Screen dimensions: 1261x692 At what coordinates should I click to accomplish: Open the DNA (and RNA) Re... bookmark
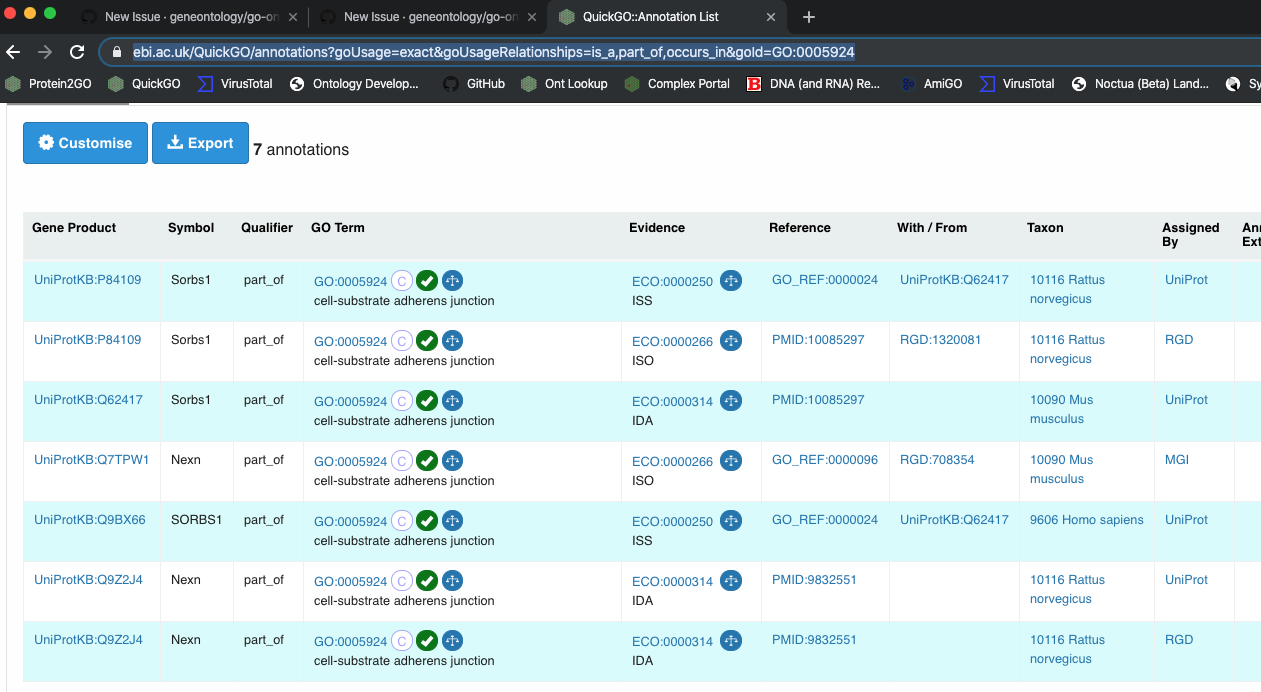(x=813, y=84)
